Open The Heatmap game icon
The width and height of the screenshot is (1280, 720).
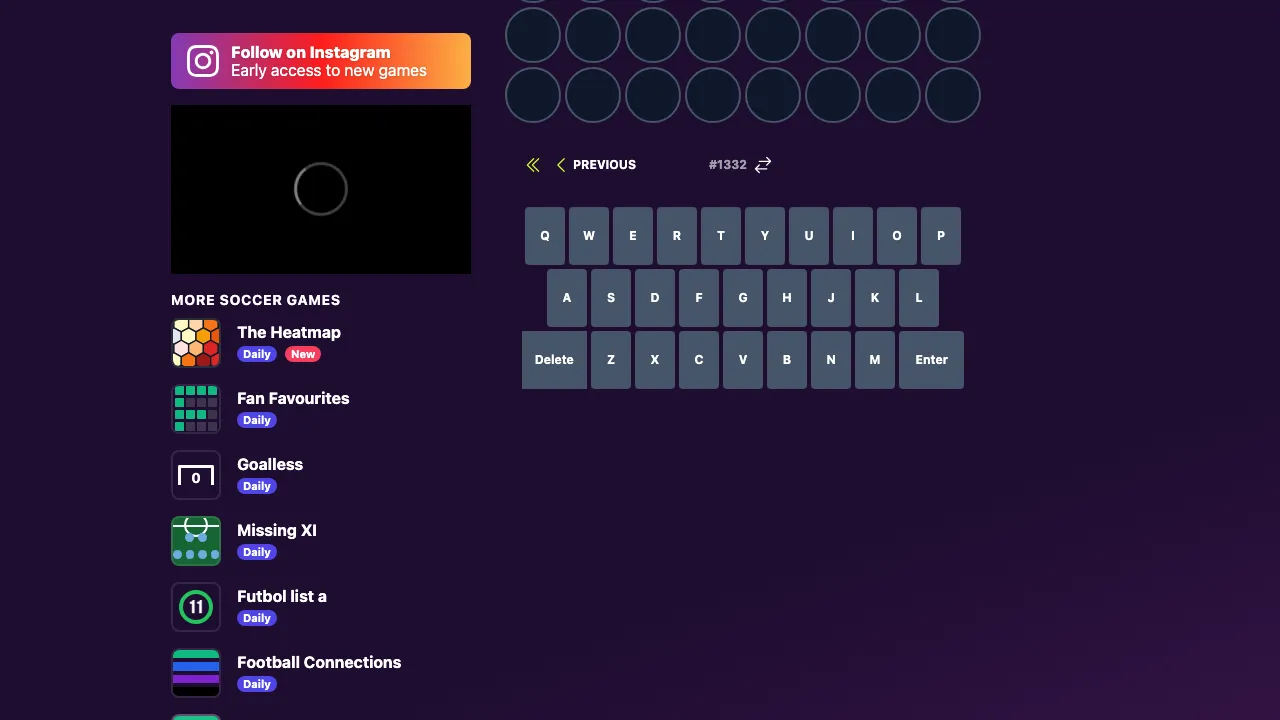196,343
